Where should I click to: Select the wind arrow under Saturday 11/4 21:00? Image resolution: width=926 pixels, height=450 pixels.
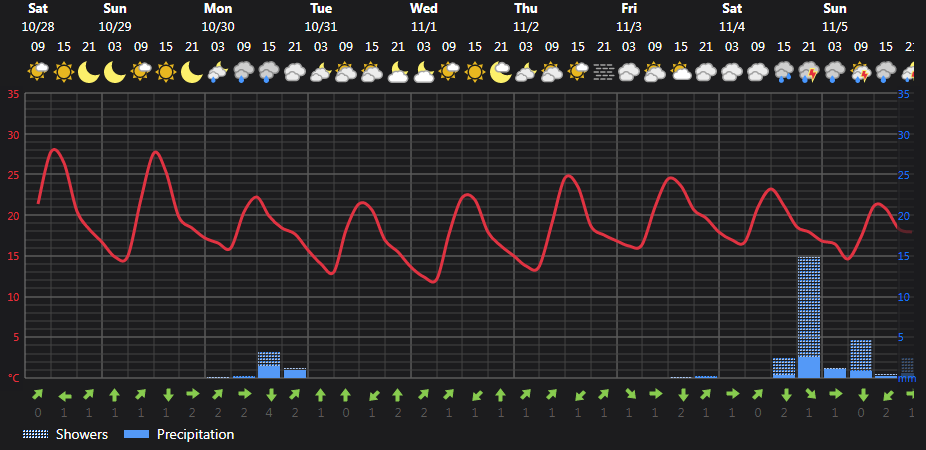[x=810, y=395]
